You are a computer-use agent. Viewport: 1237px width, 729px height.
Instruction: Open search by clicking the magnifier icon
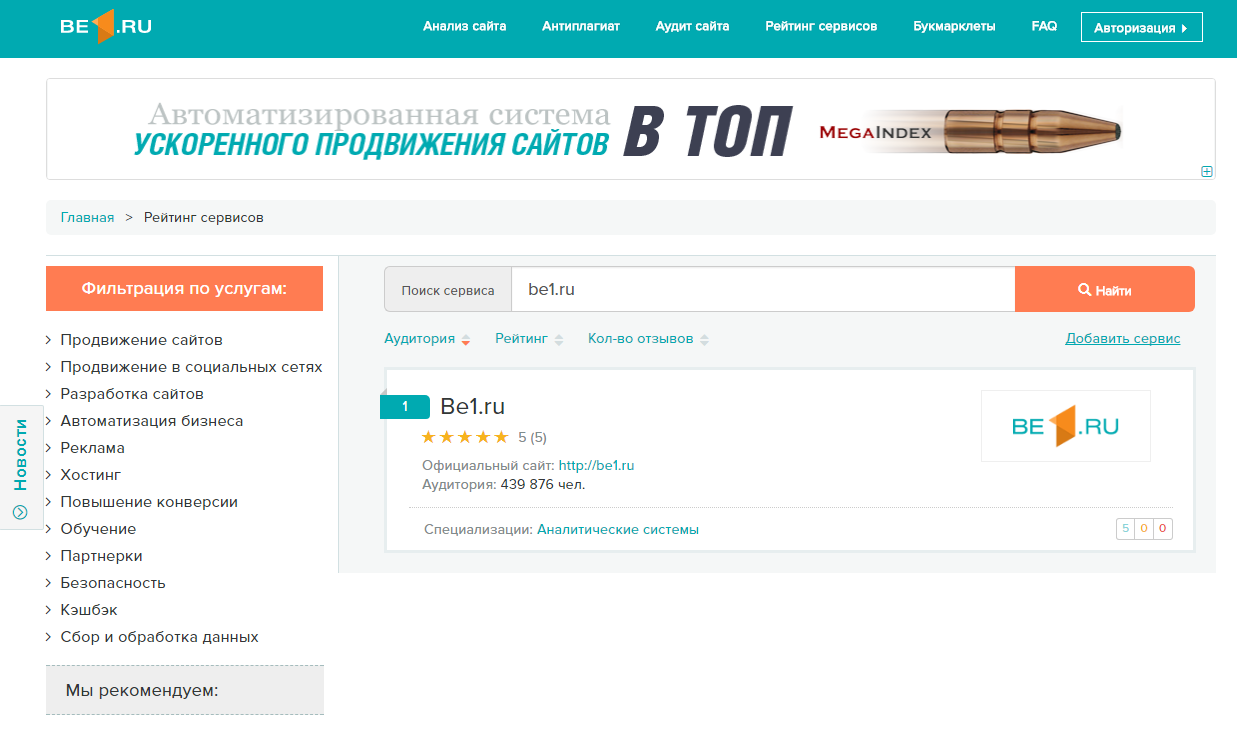coord(1084,289)
